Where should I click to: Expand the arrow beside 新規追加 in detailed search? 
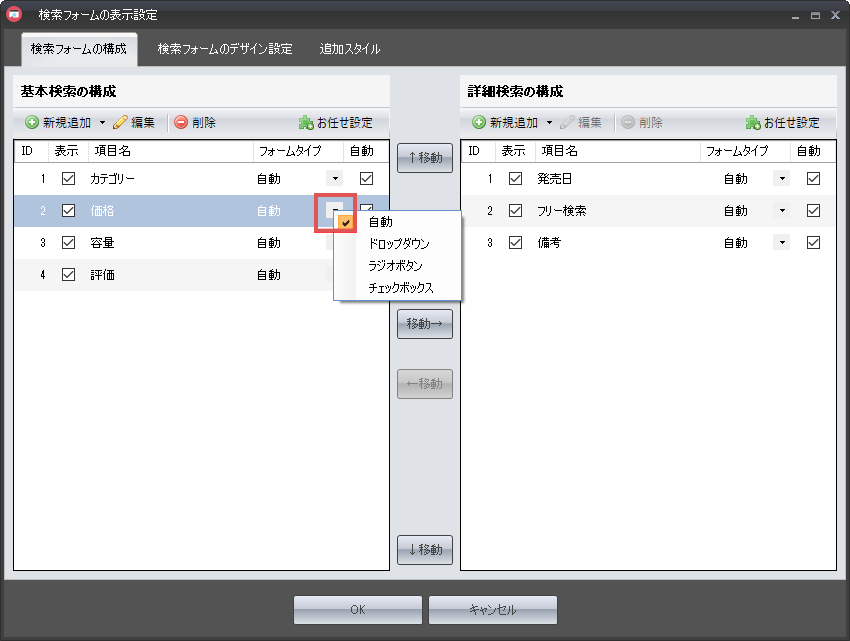click(x=549, y=123)
